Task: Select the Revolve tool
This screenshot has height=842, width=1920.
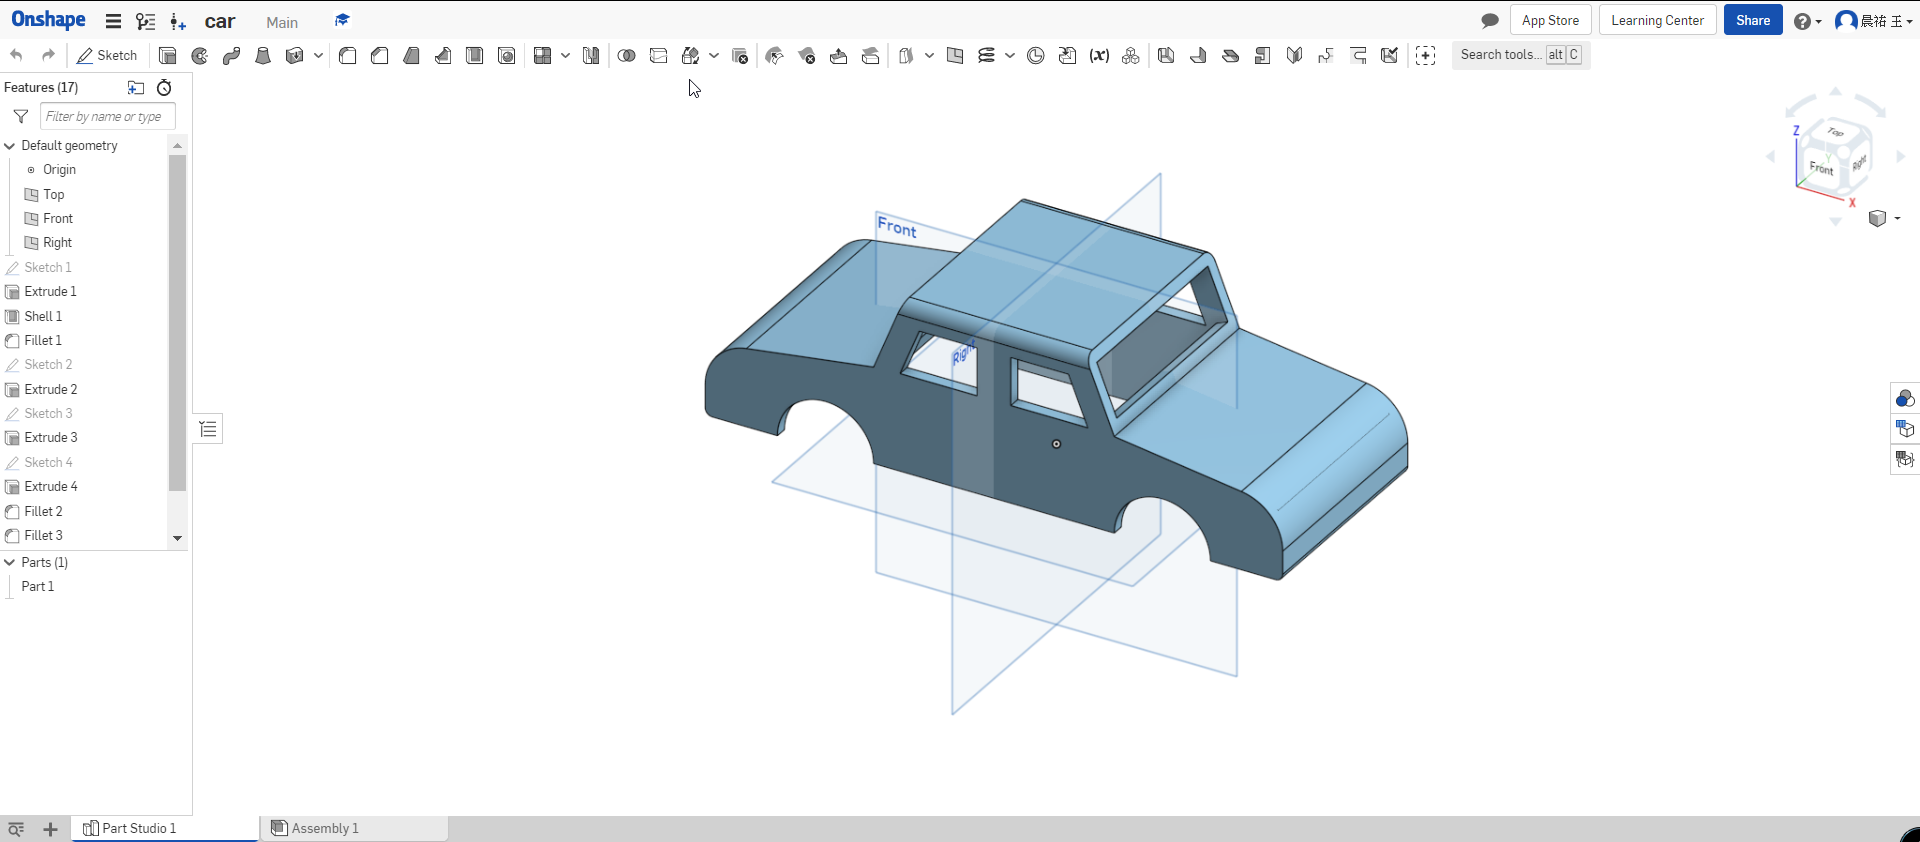Action: [200, 56]
